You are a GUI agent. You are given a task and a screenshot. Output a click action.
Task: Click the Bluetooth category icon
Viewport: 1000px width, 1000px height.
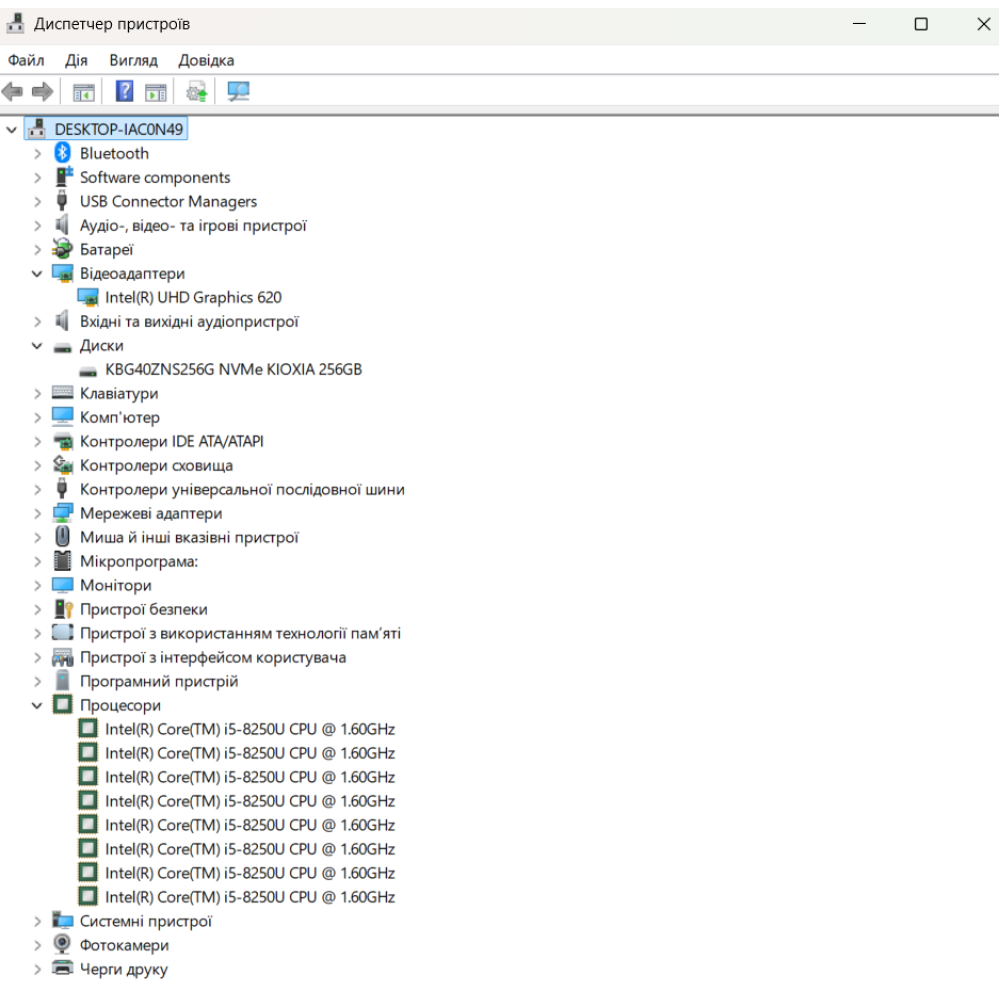[63, 153]
